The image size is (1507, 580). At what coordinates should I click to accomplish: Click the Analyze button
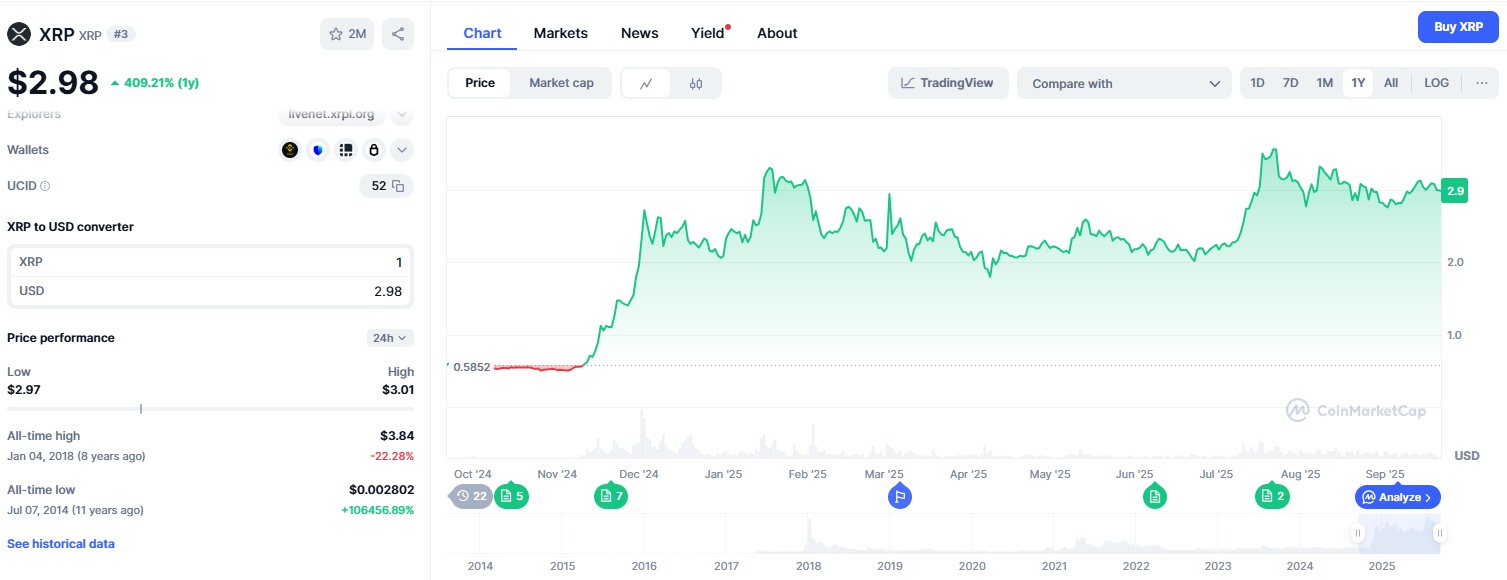pos(1398,497)
